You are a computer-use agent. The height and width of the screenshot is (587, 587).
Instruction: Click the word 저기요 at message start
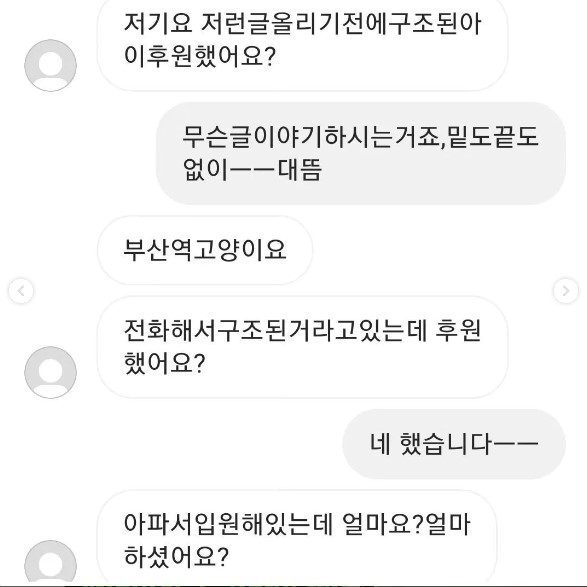158,24
